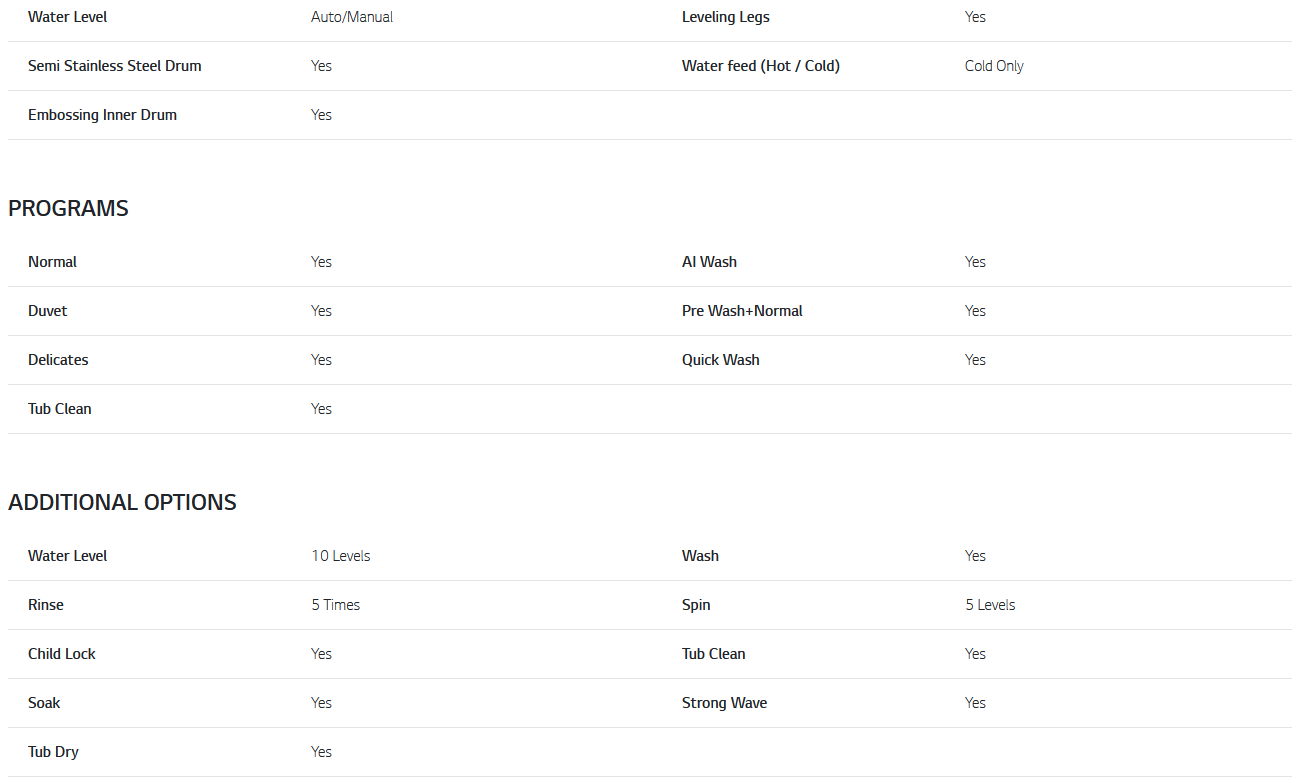This screenshot has width=1305, height=783.
Task: Select the Cold Only value text
Action: pyautogui.click(x=993, y=66)
